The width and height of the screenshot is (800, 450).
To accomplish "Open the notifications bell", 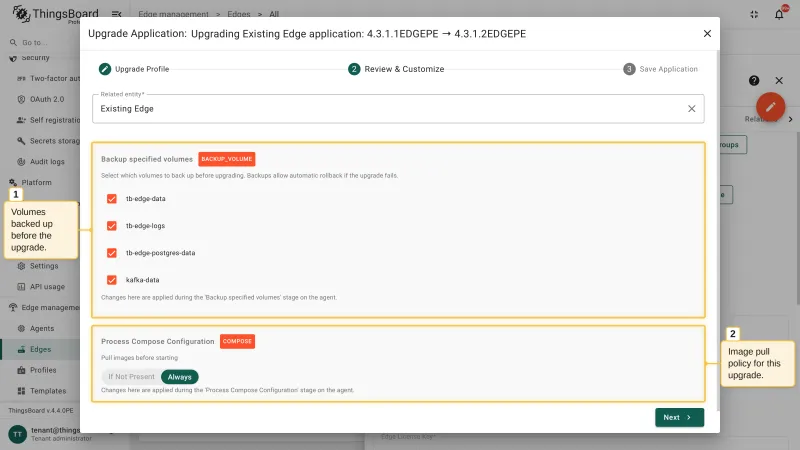I will pos(779,14).
